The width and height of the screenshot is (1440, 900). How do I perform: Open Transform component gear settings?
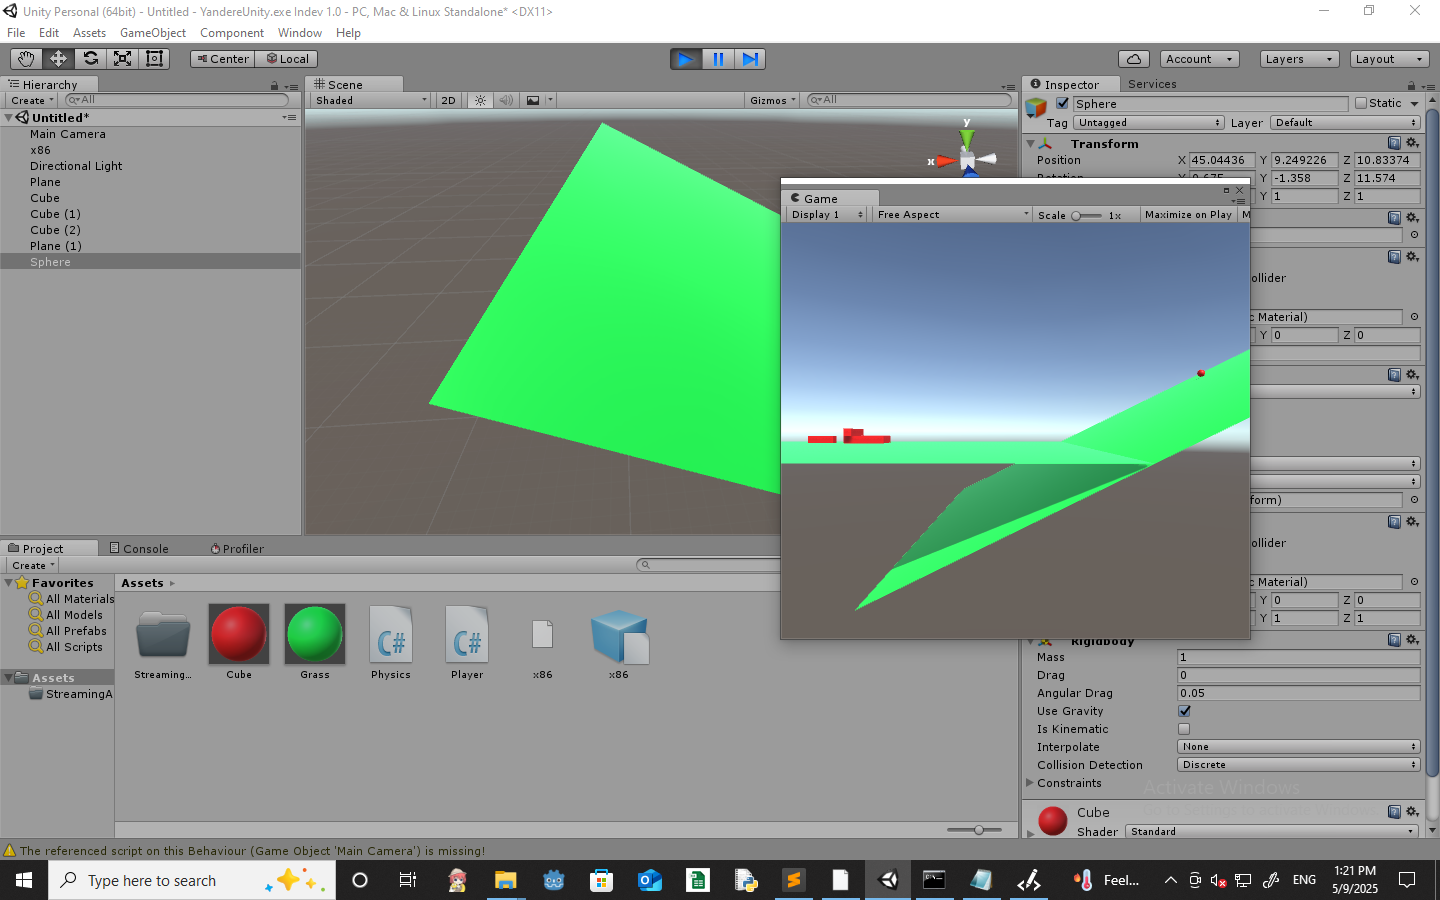click(x=1412, y=143)
